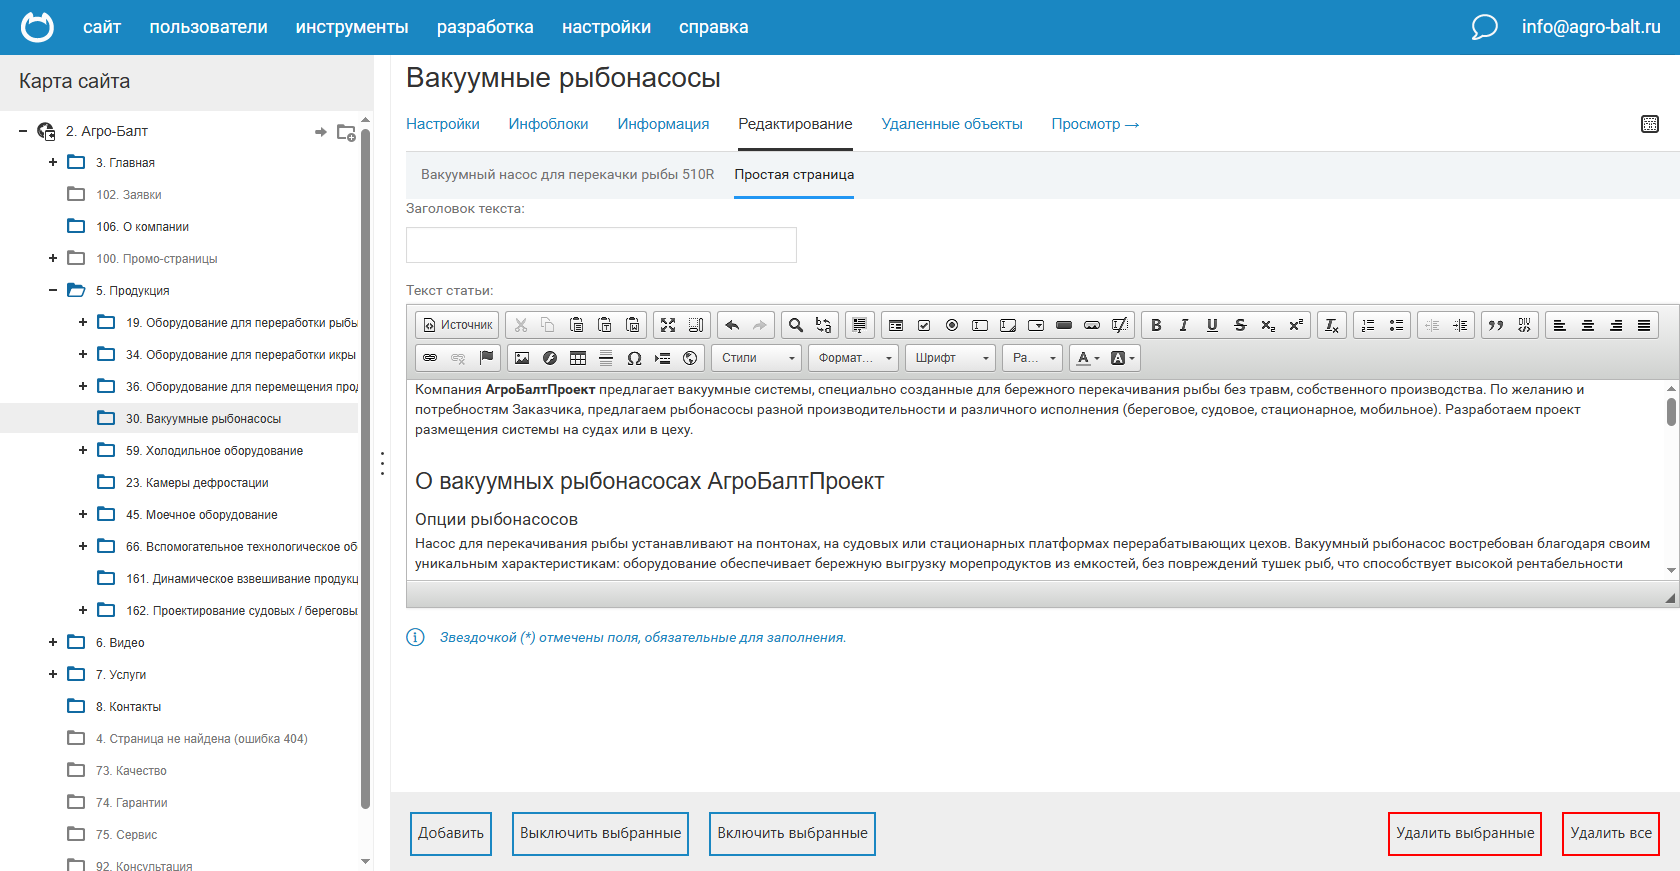Insert an image into the article
This screenshot has height=871, width=1680.
pos(522,358)
